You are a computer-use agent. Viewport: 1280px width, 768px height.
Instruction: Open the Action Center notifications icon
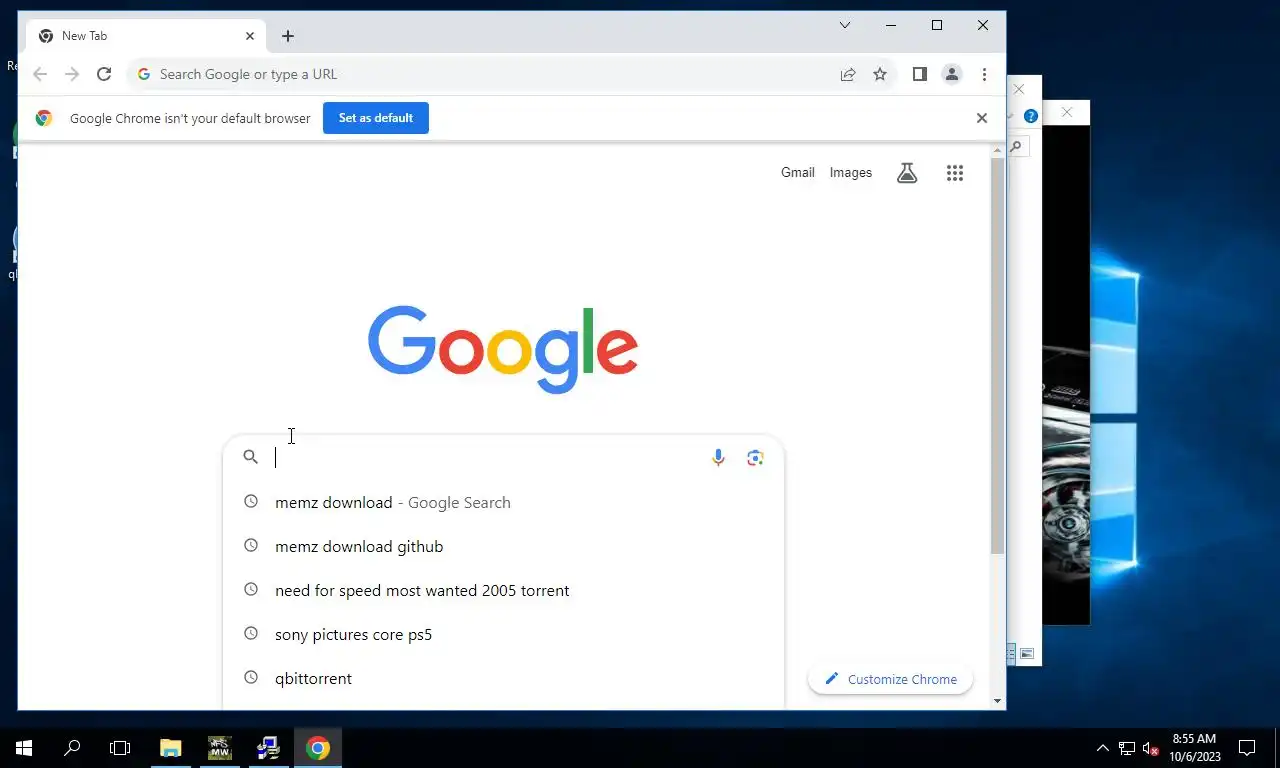tap(1247, 748)
